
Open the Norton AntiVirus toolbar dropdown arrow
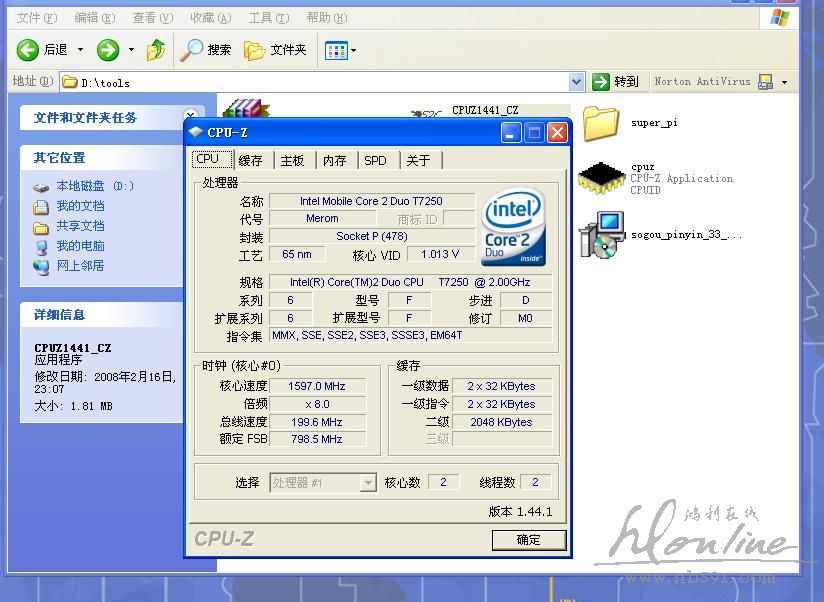point(784,82)
